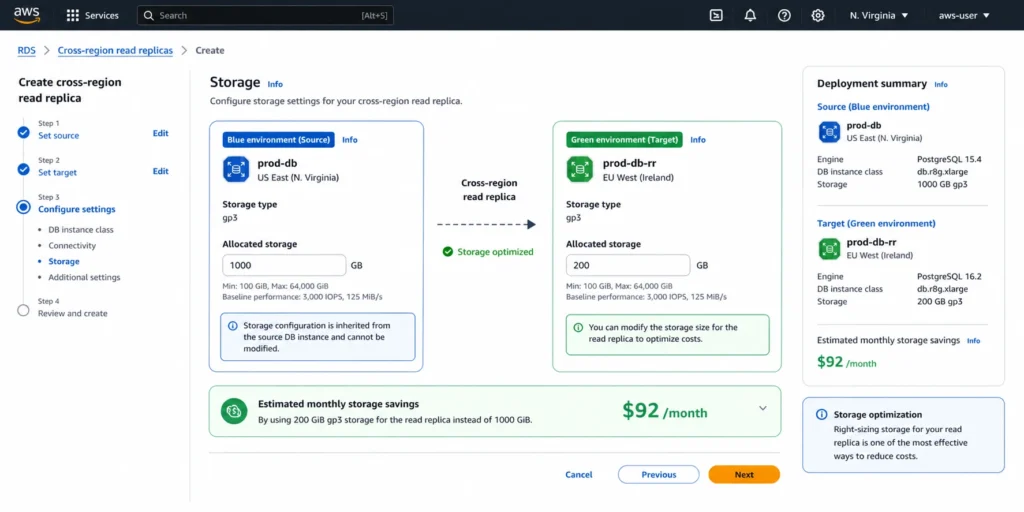Click the $92 /month amount in the banner
The image size is (1024, 512).
point(664,411)
